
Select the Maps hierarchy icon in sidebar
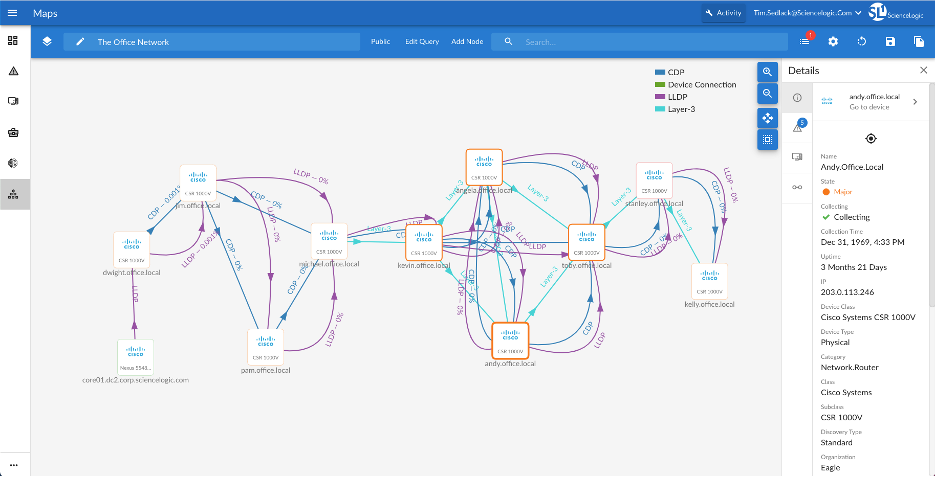point(13,194)
